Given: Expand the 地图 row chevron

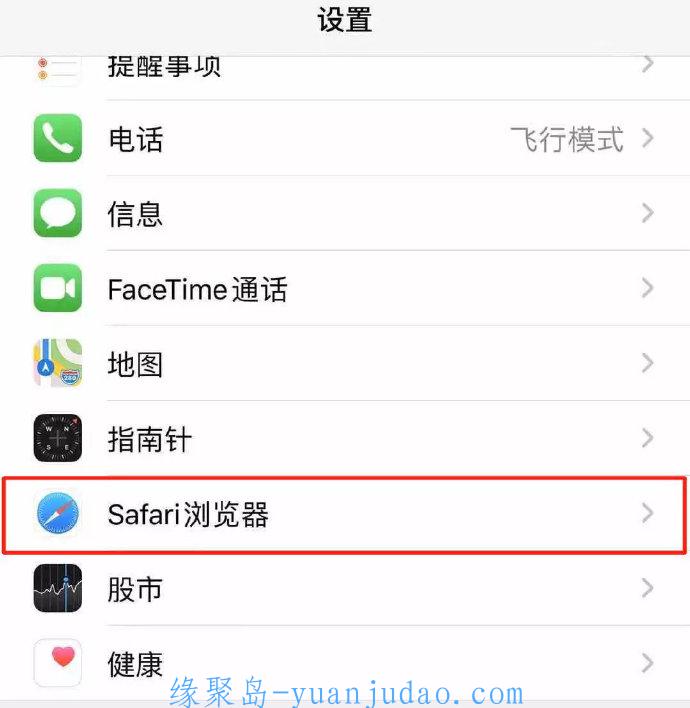Looking at the screenshot, I should pos(648,363).
